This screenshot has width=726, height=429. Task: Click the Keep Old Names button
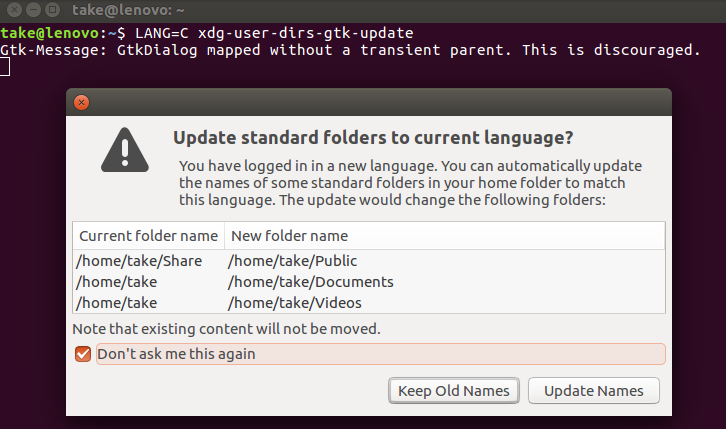pos(454,391)
